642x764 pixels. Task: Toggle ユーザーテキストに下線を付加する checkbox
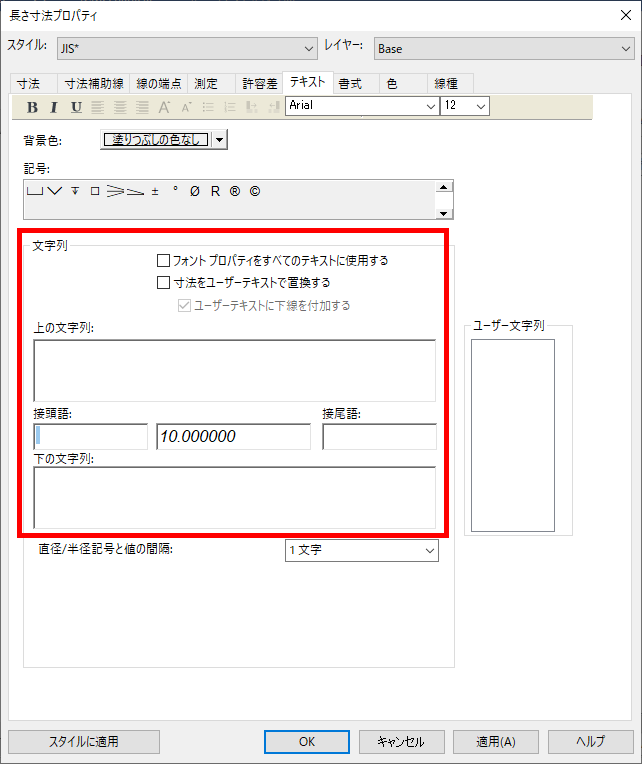tap(184, 306)
